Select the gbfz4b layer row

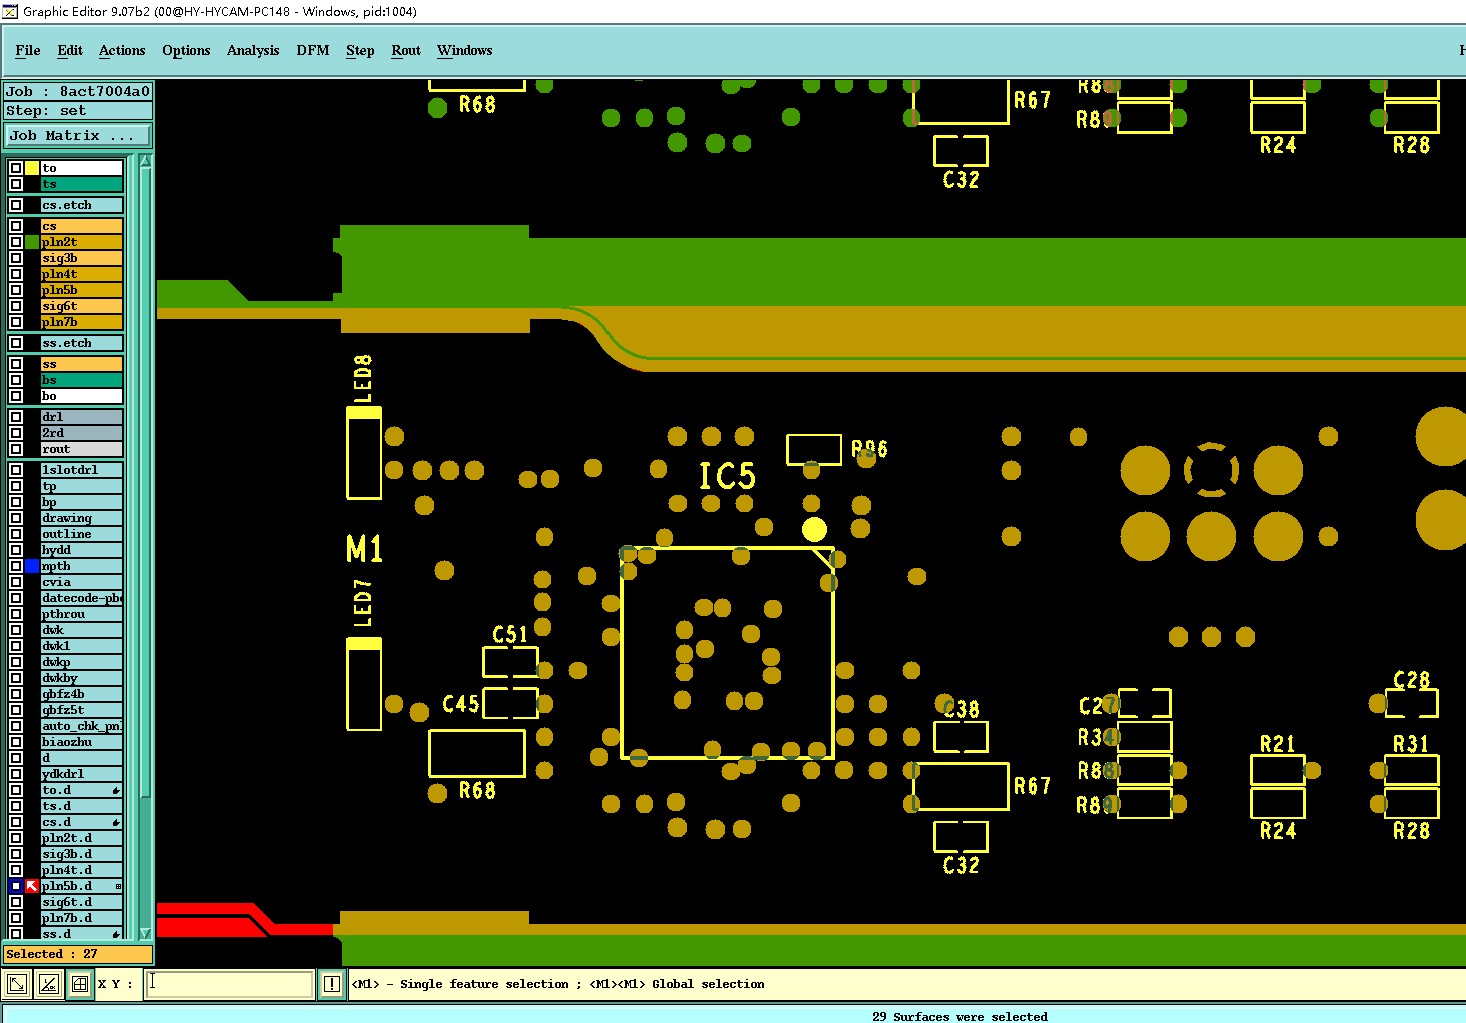pos(82,694)
